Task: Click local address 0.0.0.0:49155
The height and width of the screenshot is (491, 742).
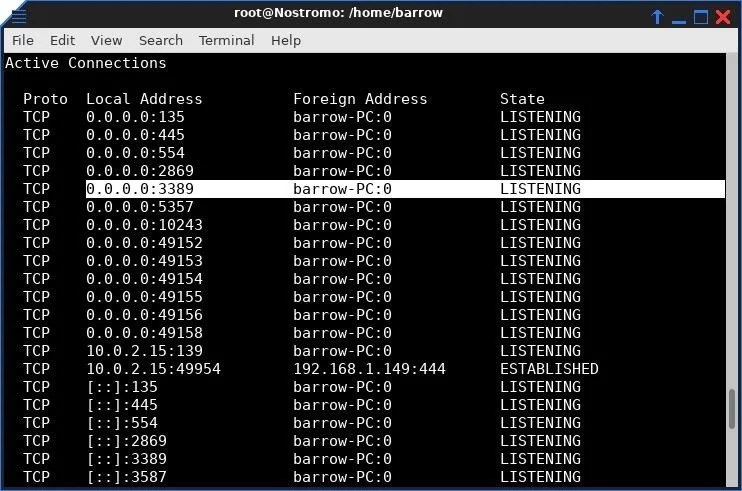Action: (x=144, y=297)
